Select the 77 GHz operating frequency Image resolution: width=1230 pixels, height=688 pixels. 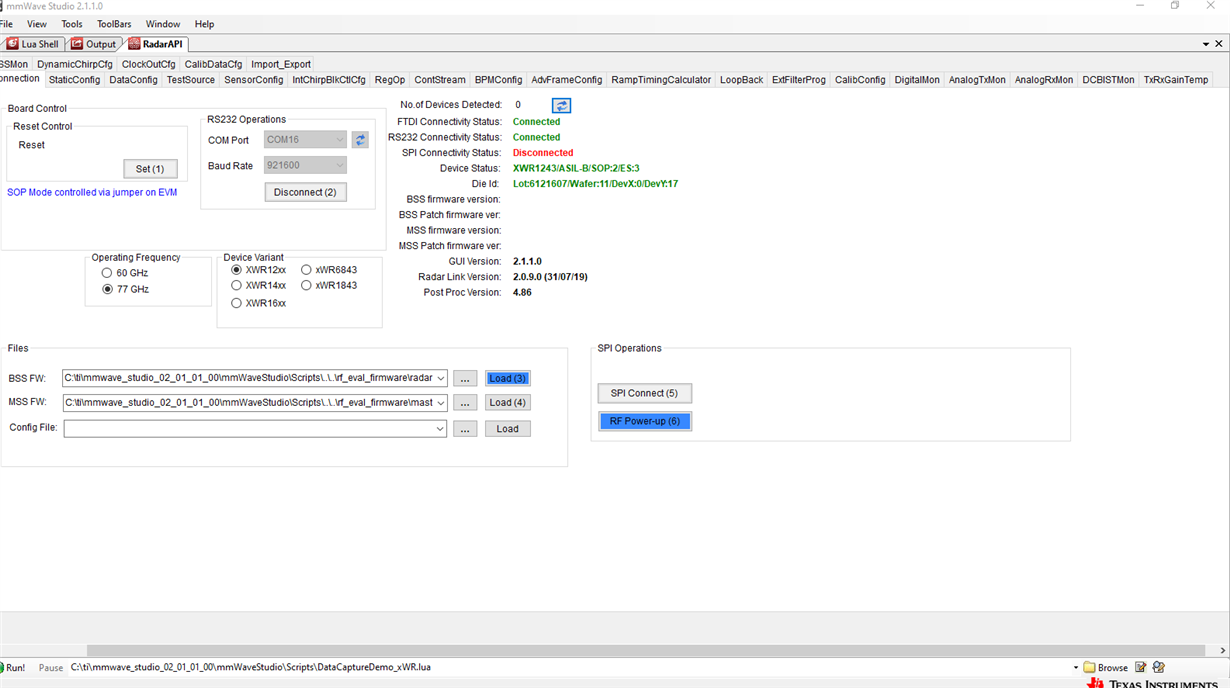(x=107, y=289)
